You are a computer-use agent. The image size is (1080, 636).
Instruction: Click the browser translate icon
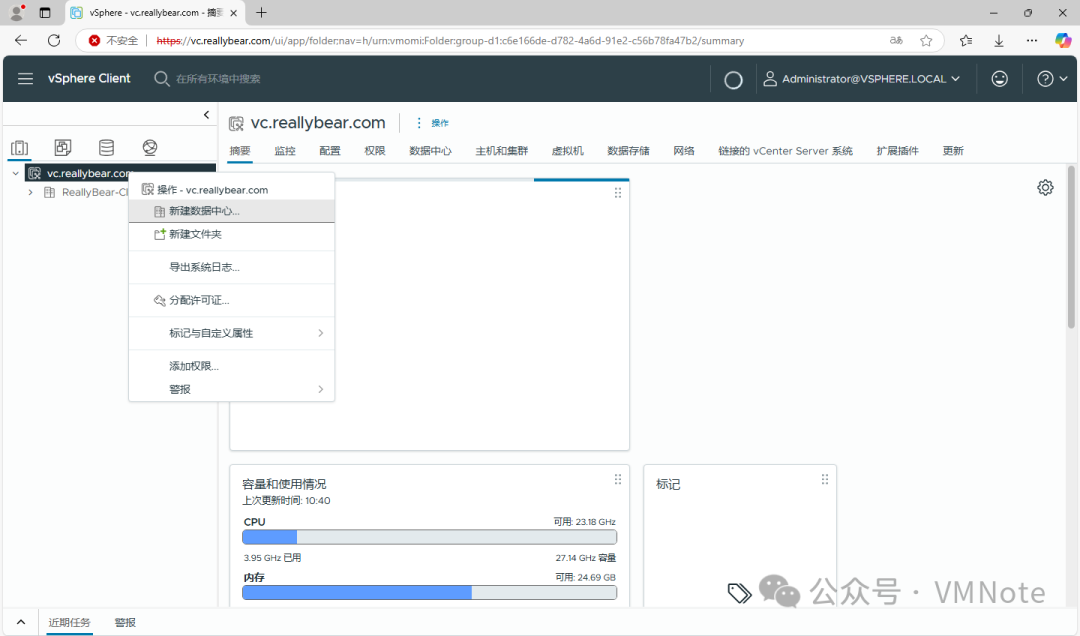click(896, 41)
